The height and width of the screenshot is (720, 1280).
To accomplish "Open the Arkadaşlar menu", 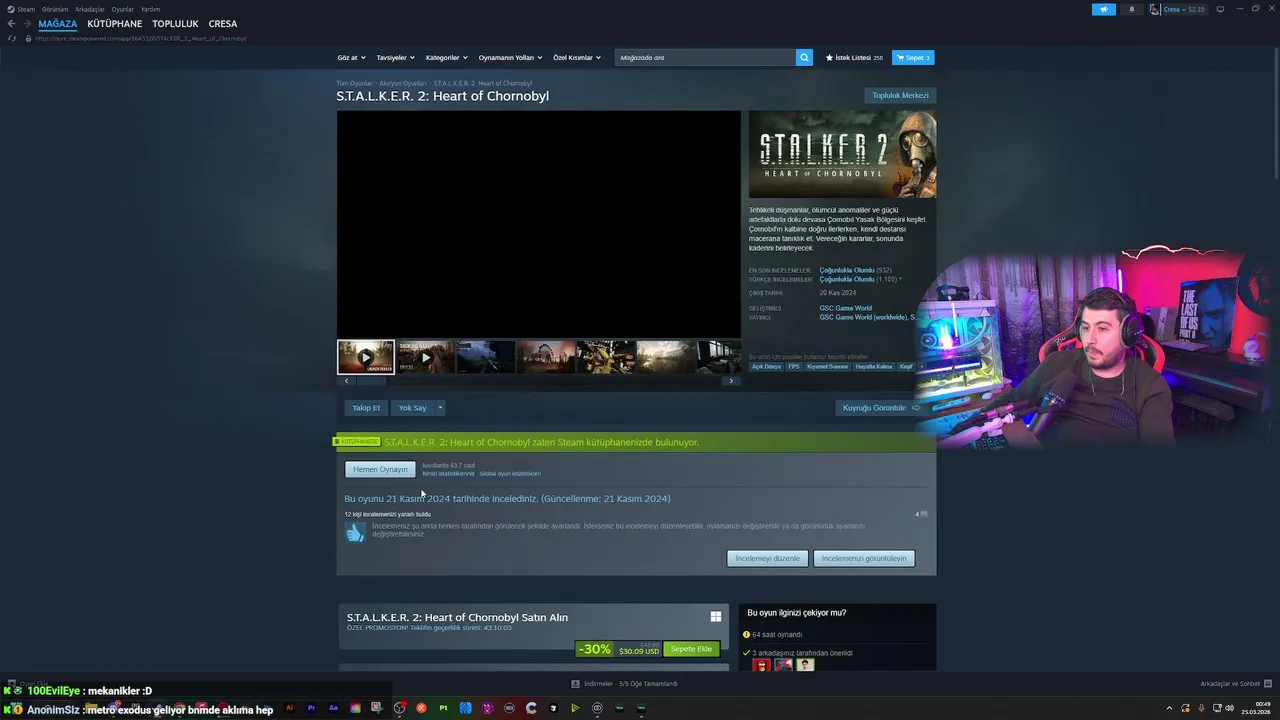I will click(x=90, y=9).
